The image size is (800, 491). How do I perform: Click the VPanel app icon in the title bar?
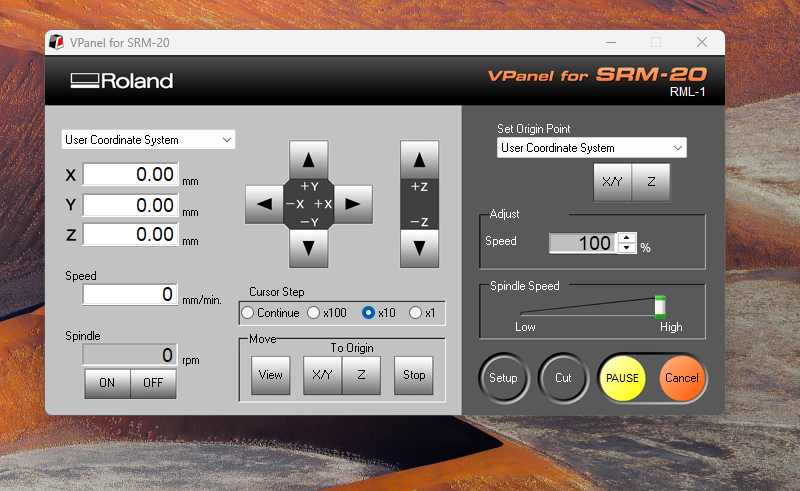tap(57, 42)
